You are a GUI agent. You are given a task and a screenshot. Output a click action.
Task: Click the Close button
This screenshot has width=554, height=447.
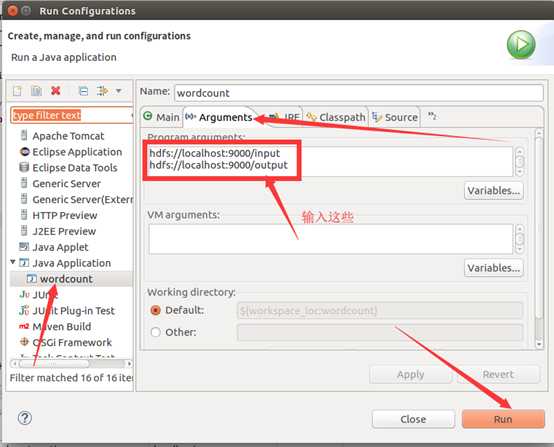coord(413,419)
